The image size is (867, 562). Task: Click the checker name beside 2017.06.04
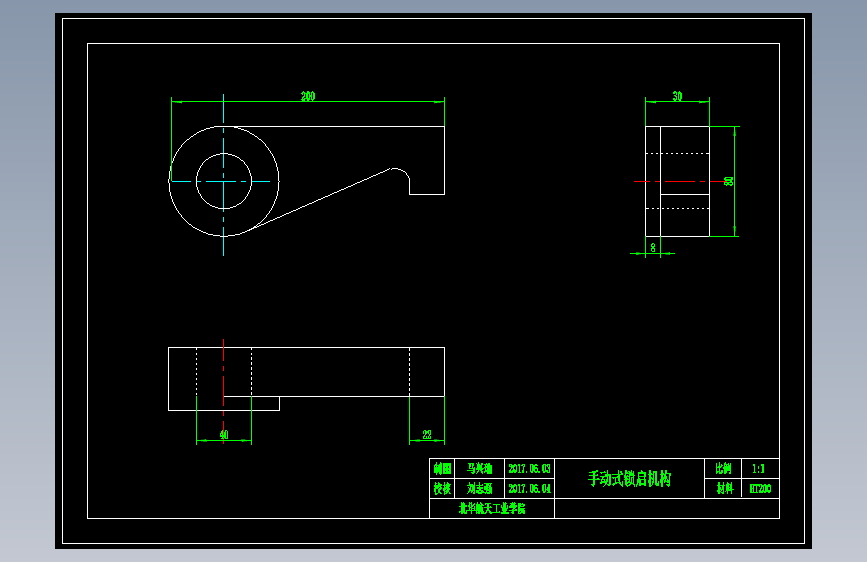[479, 488]
